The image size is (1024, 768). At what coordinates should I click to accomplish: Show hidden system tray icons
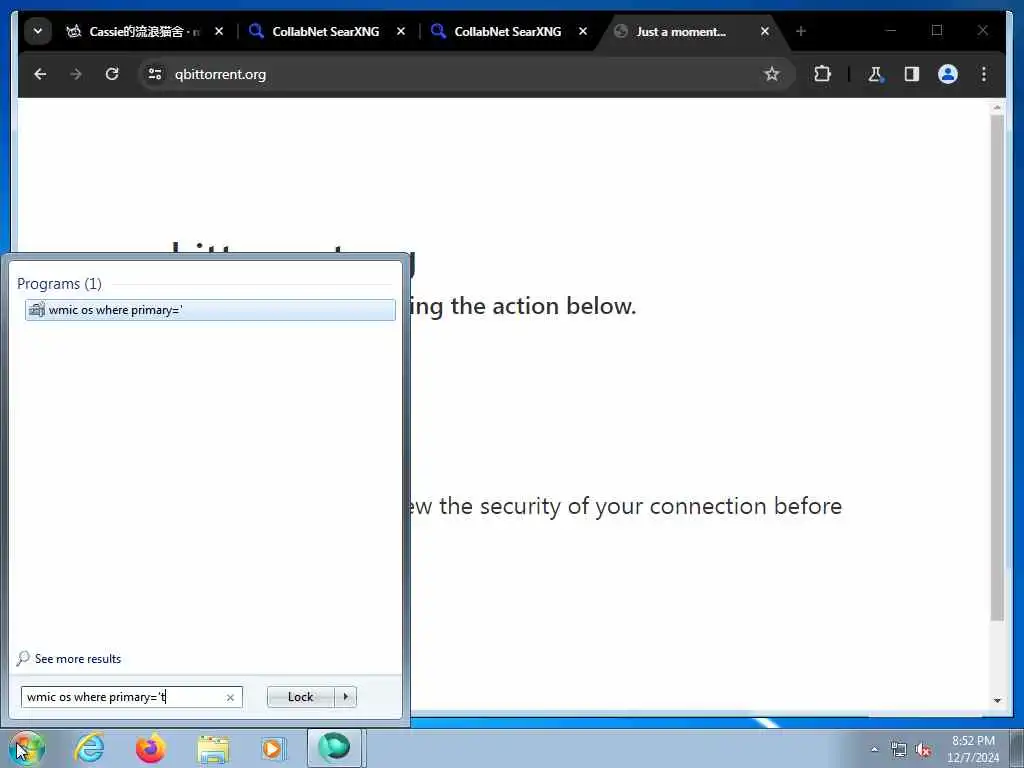[x=874, y=749]
